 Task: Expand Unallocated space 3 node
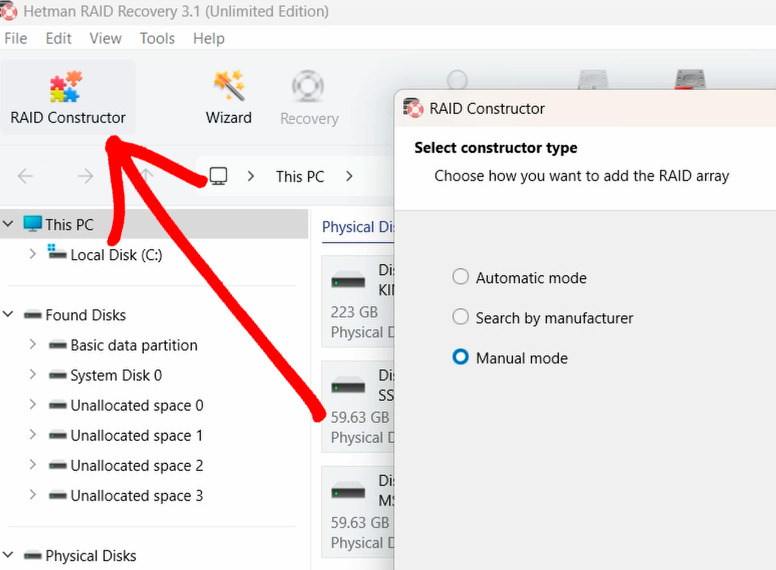click(x=33, y=495)
